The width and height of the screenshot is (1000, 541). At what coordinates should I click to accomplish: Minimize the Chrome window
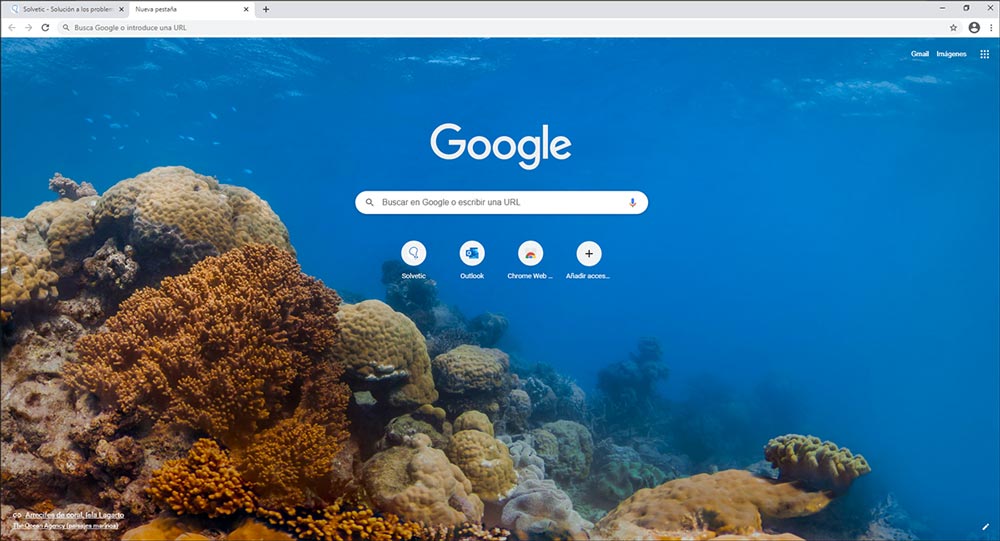pyautogui.click(x=942, y=8)
